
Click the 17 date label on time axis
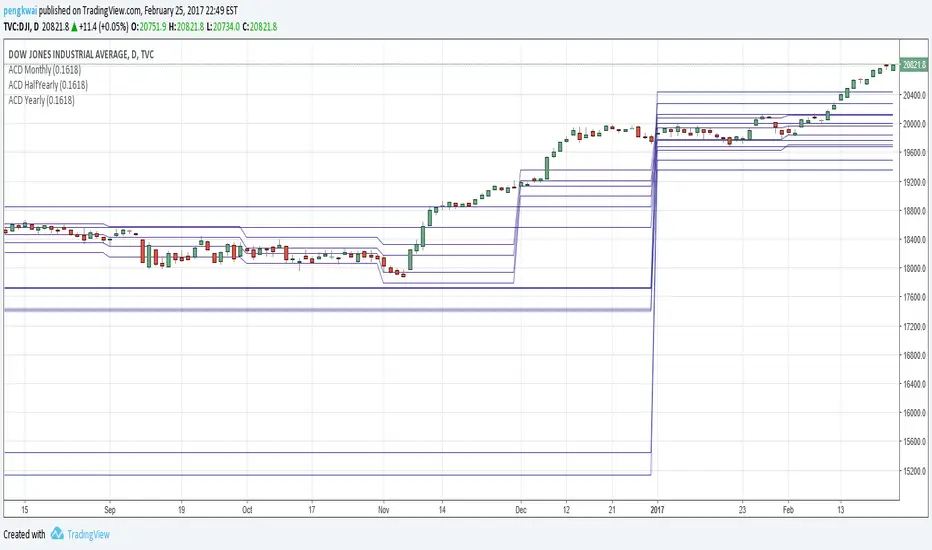click(311, 510)
